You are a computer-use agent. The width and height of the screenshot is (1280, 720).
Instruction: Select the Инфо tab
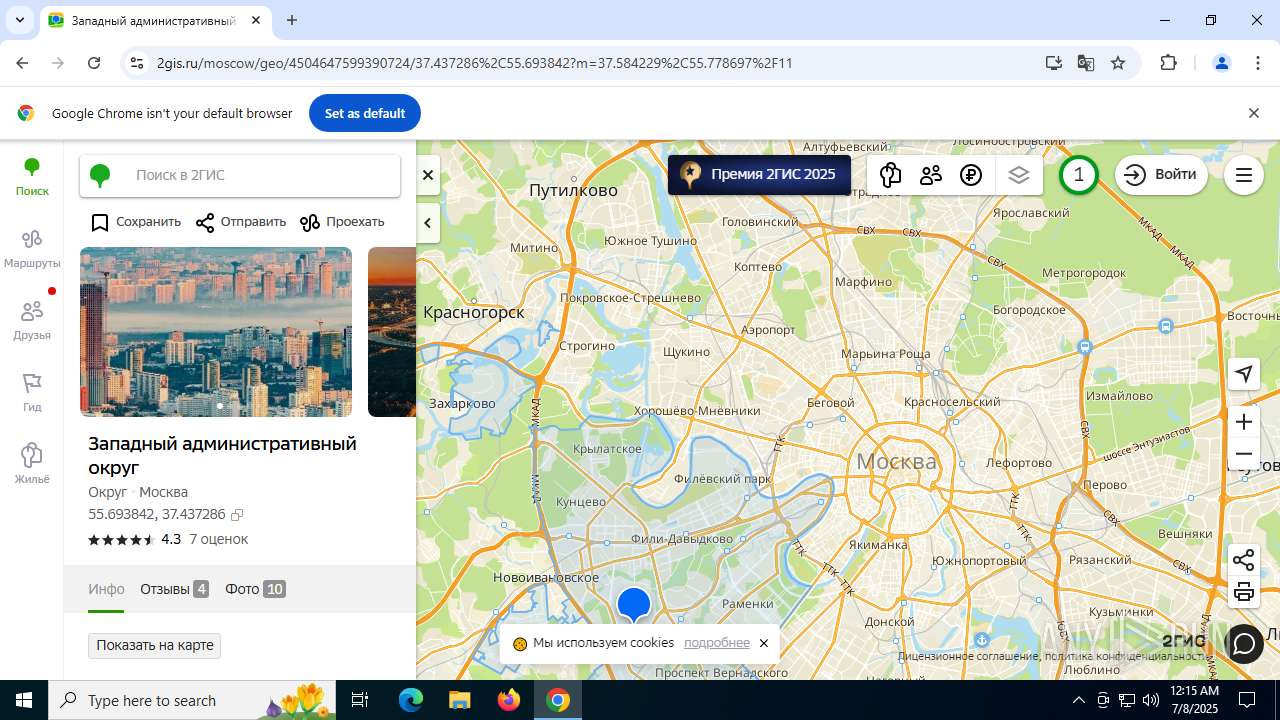106,589
